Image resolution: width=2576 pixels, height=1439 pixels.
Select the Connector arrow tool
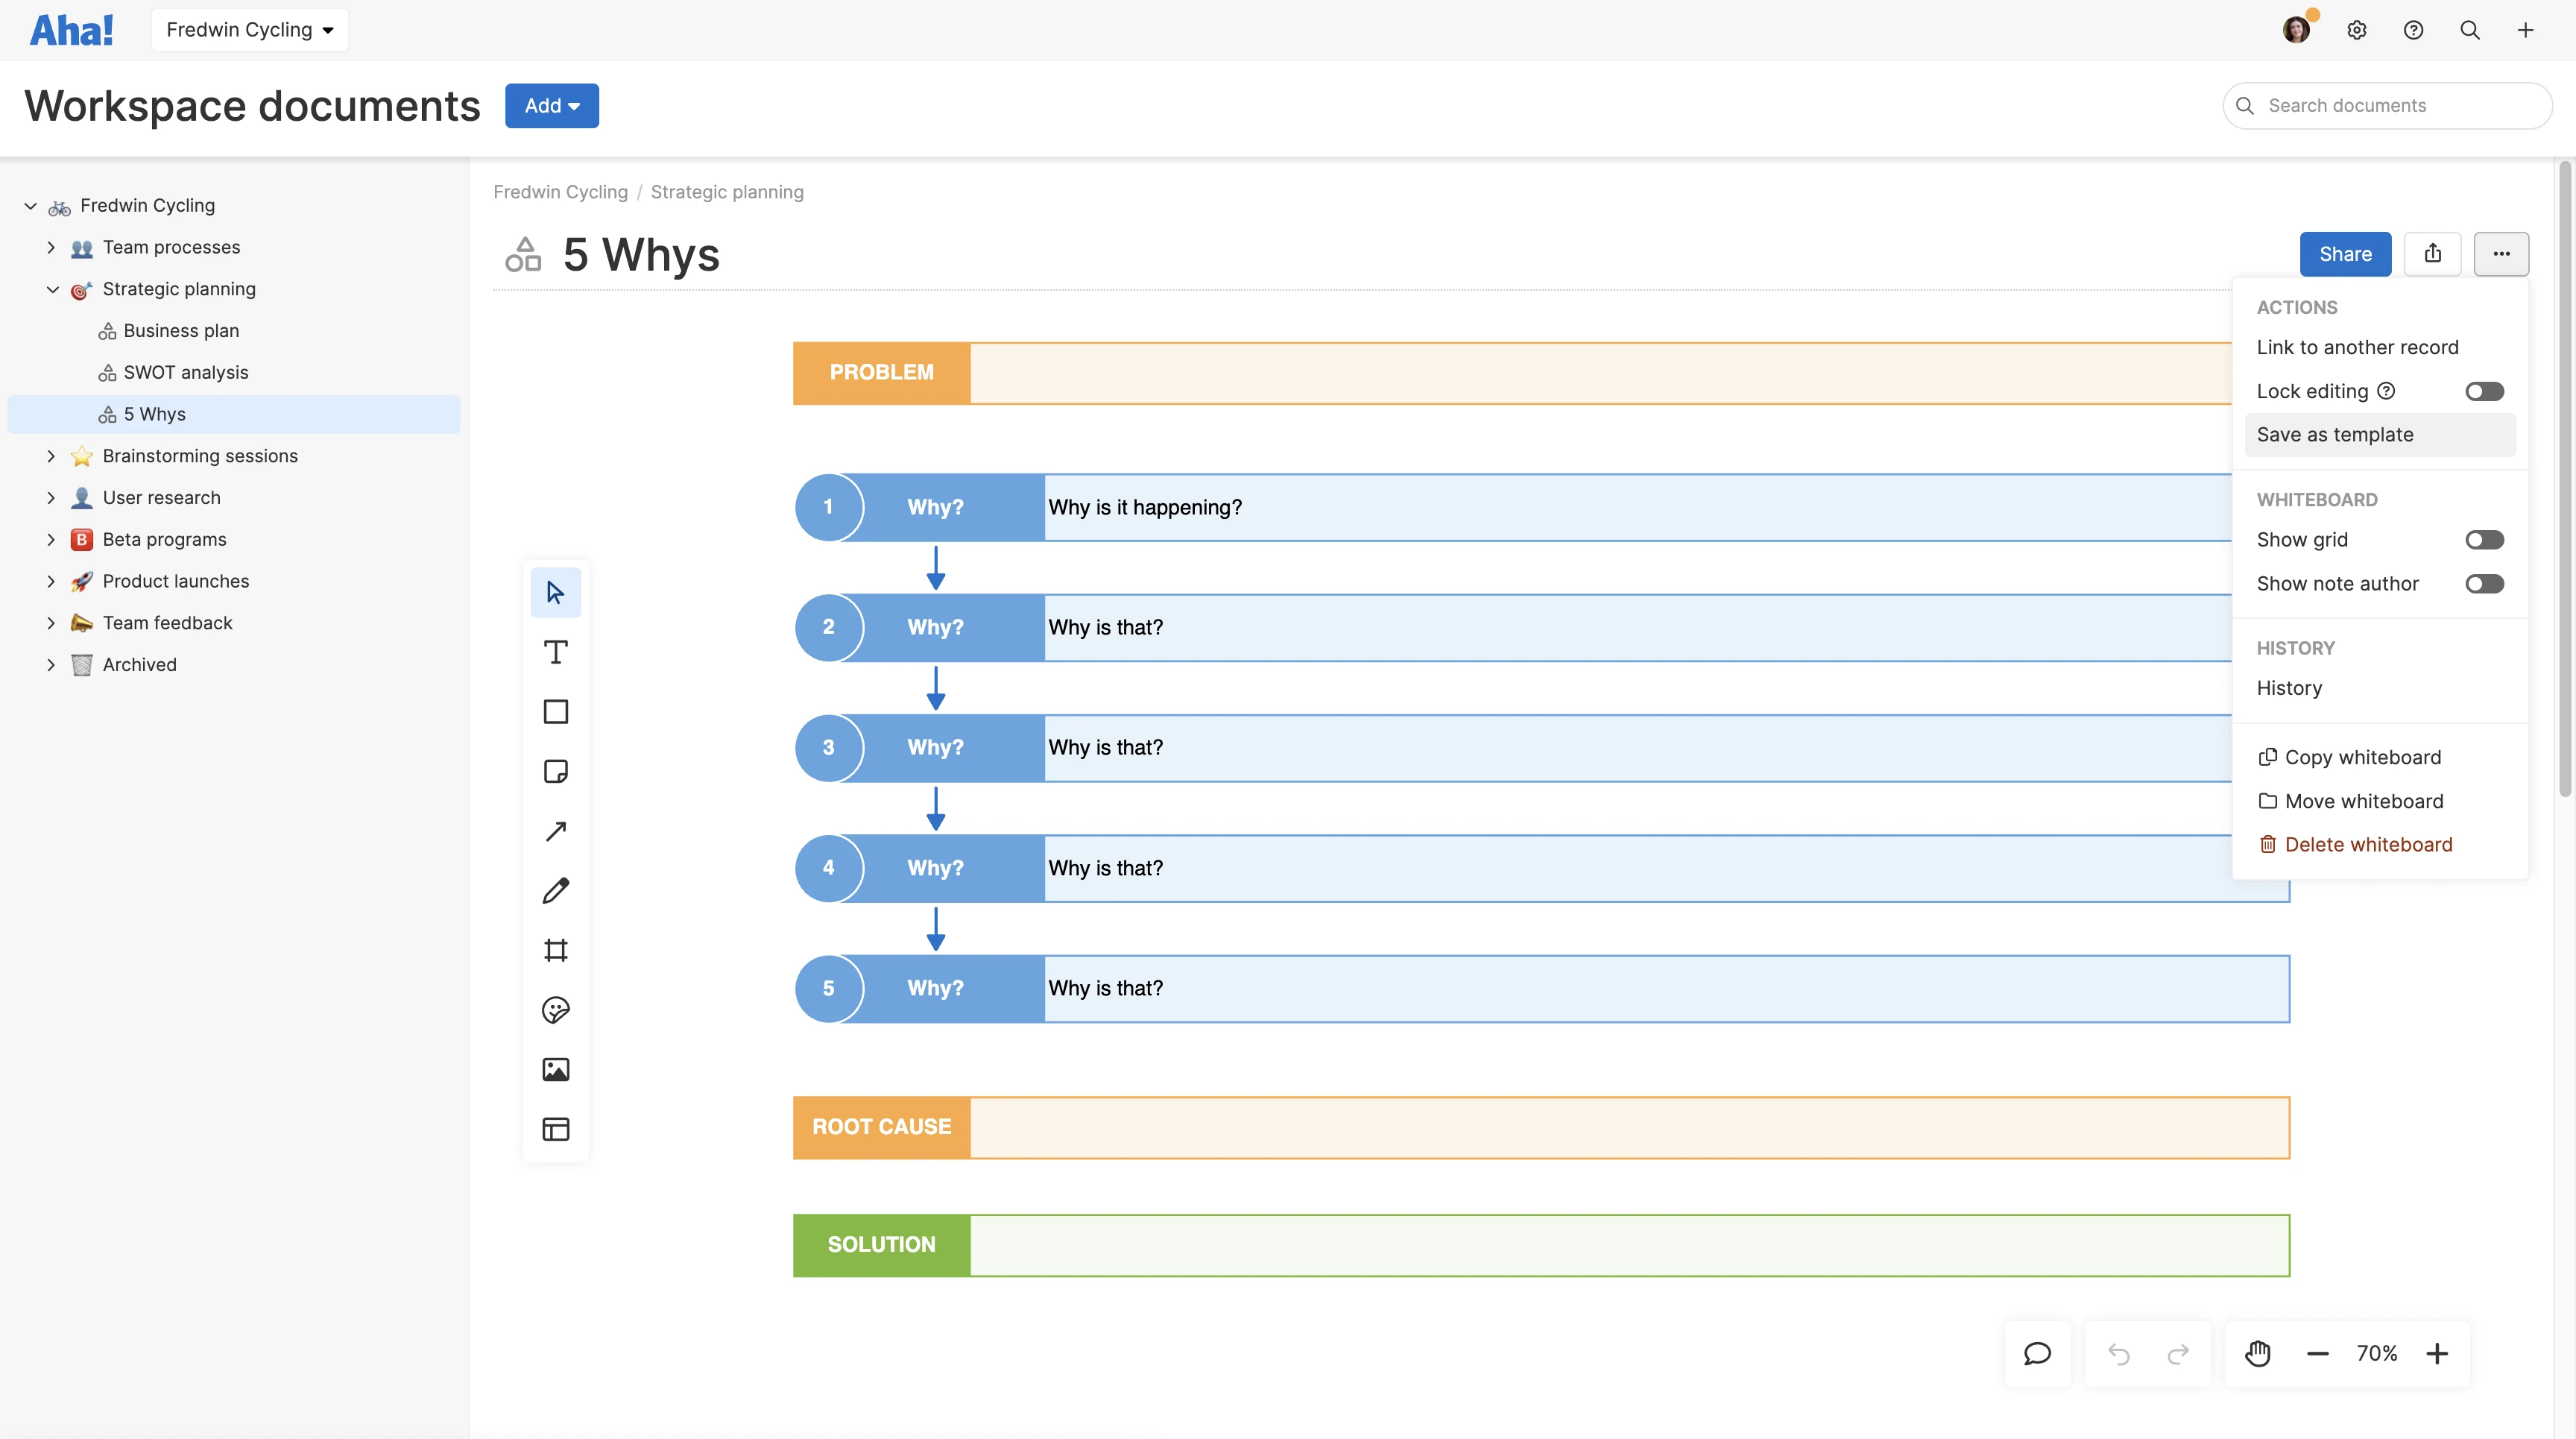click(556, 831)
